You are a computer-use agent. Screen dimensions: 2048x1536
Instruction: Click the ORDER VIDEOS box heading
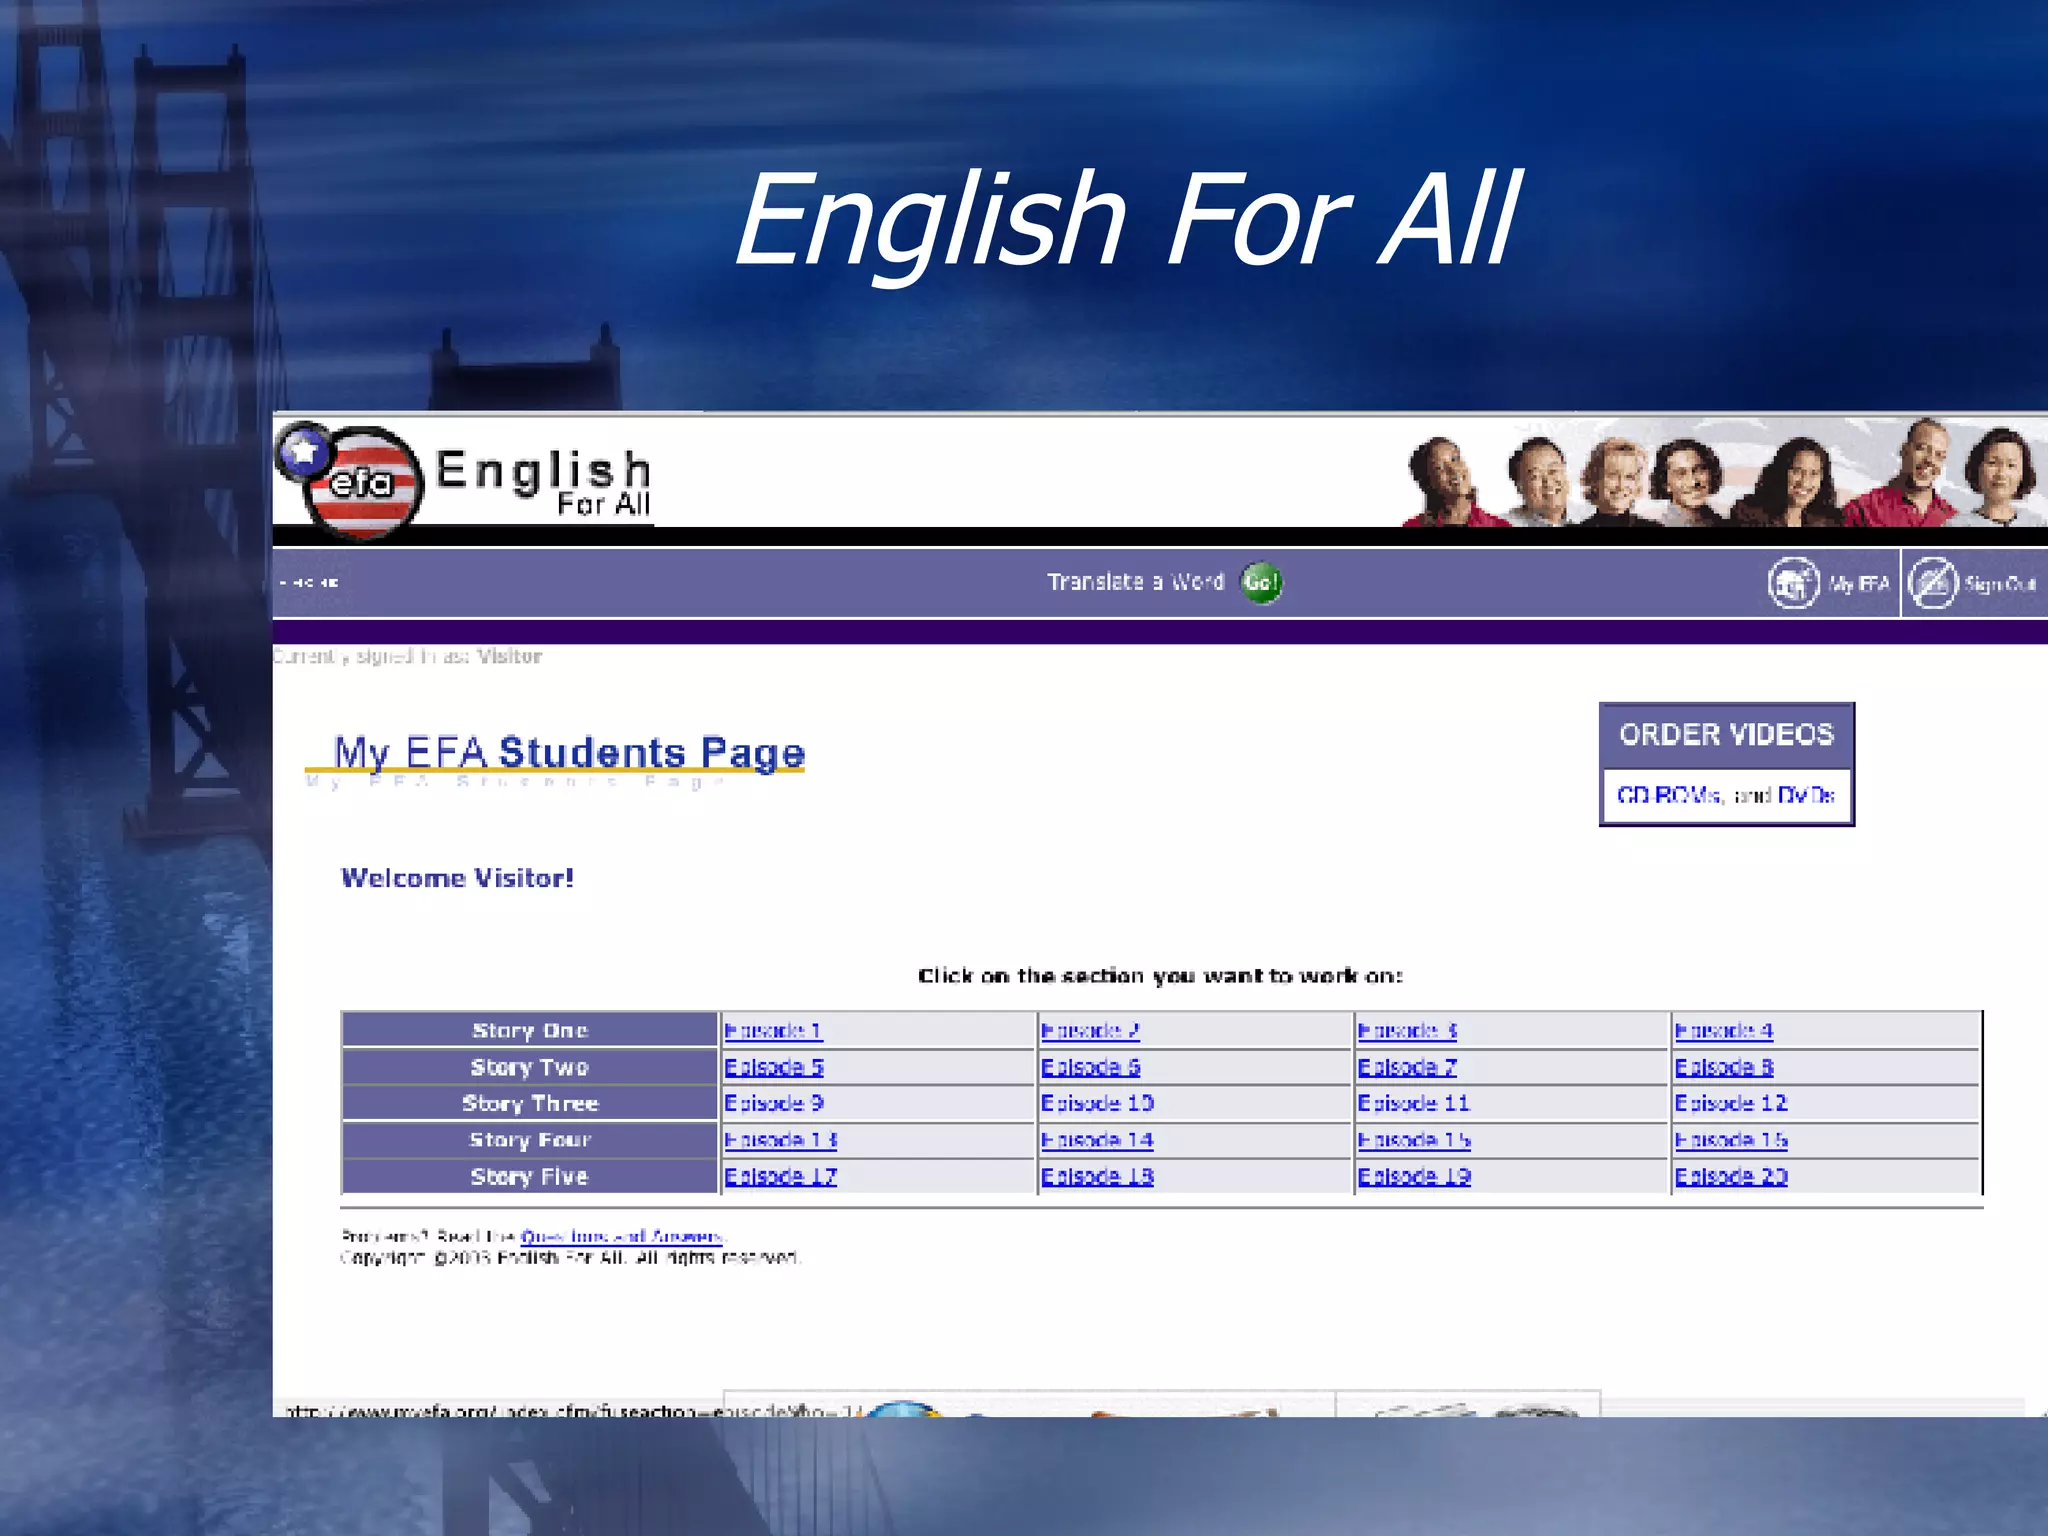click(x=1727, y=735)
